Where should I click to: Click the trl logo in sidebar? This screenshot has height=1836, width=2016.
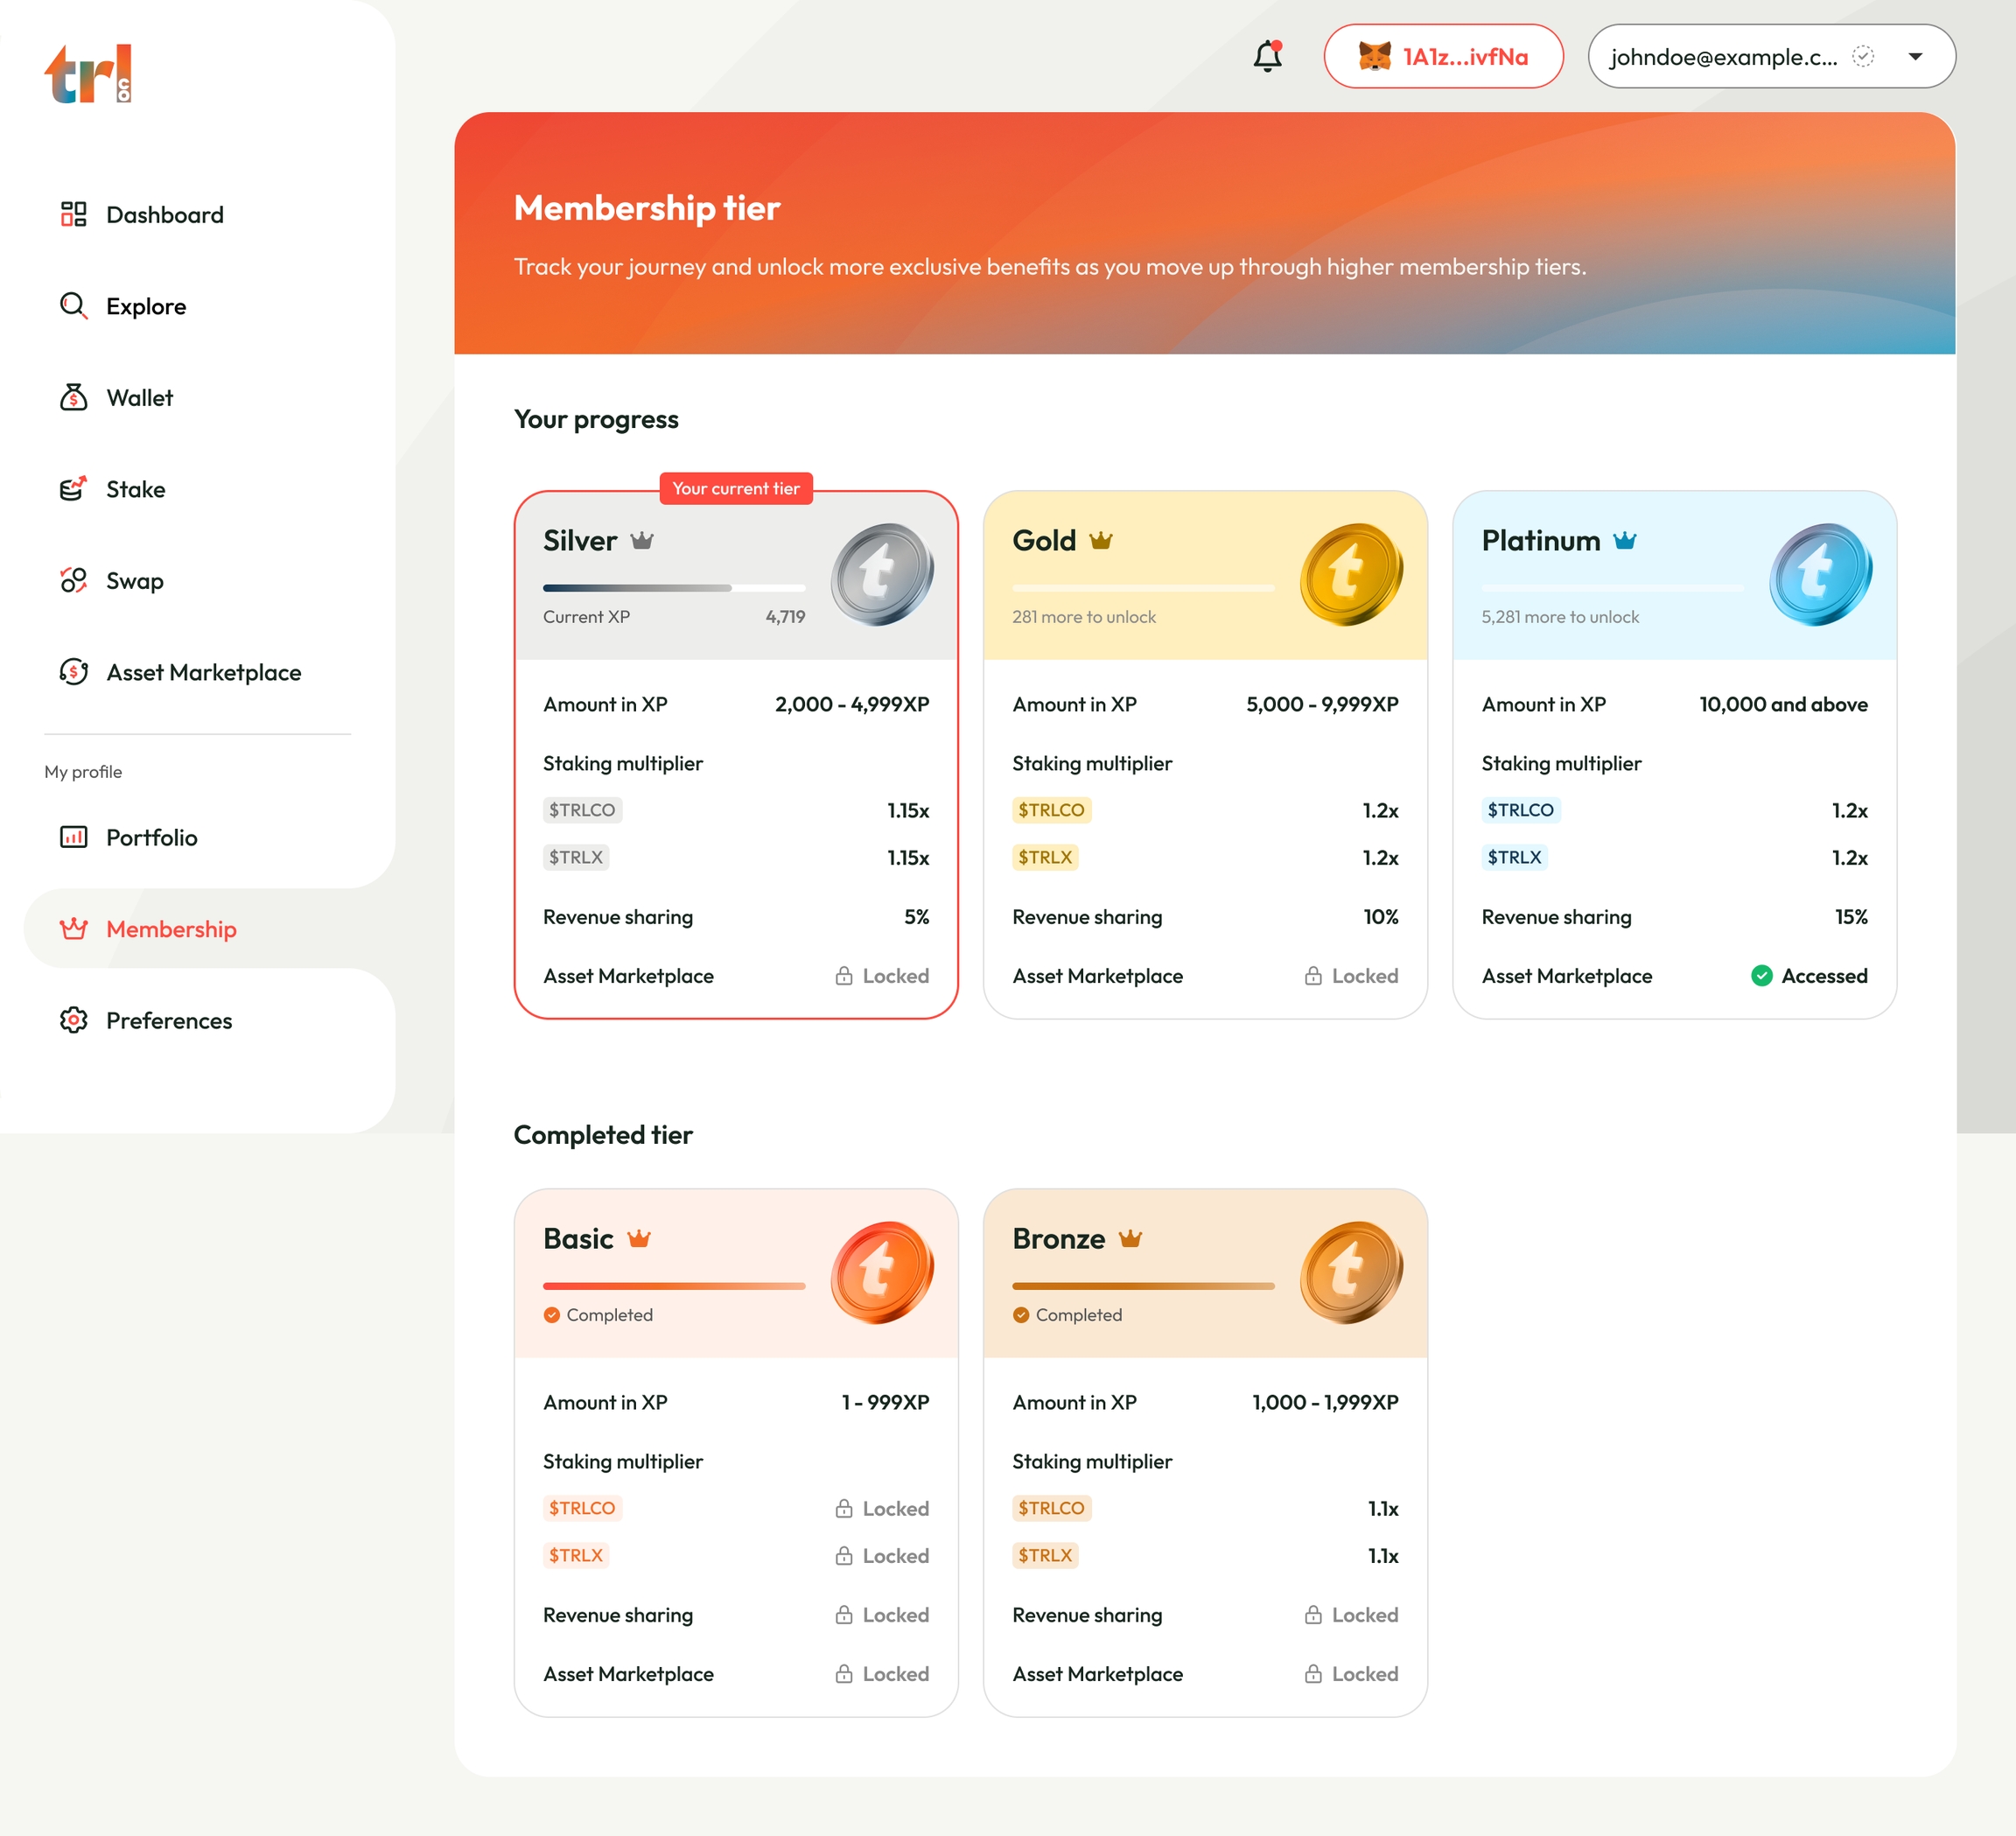[x=88, y=73]
